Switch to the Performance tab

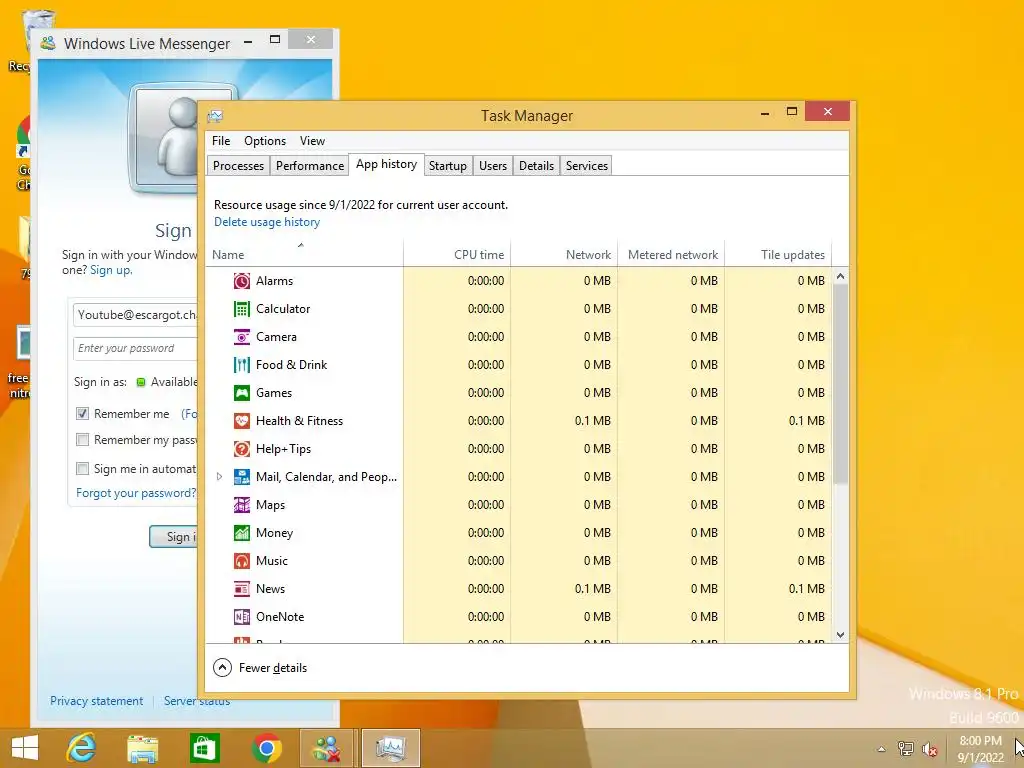click(310, 166)
